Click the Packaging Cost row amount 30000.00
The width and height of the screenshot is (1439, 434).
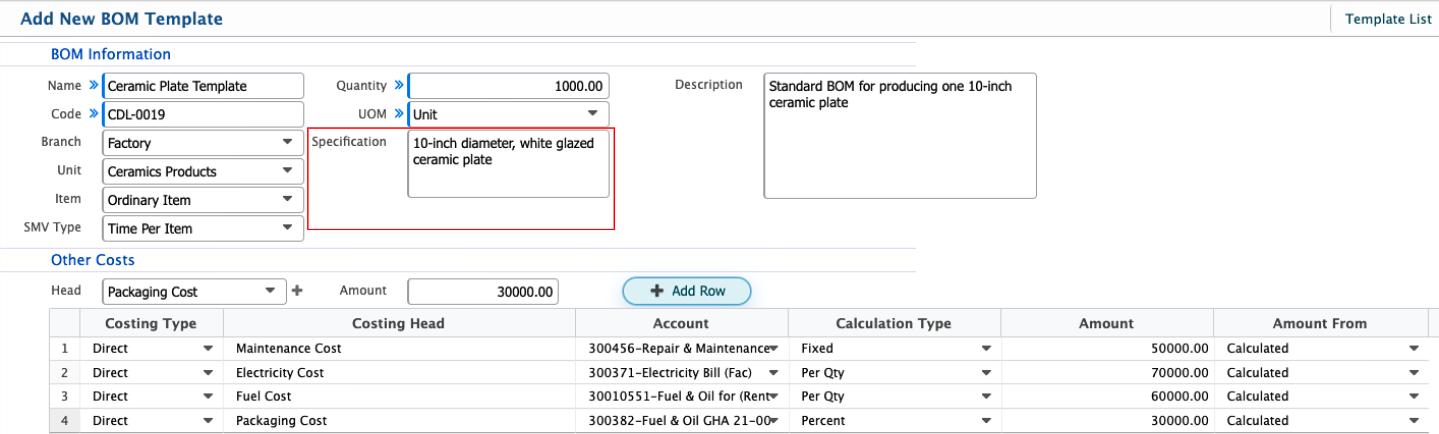point(1107,421)
